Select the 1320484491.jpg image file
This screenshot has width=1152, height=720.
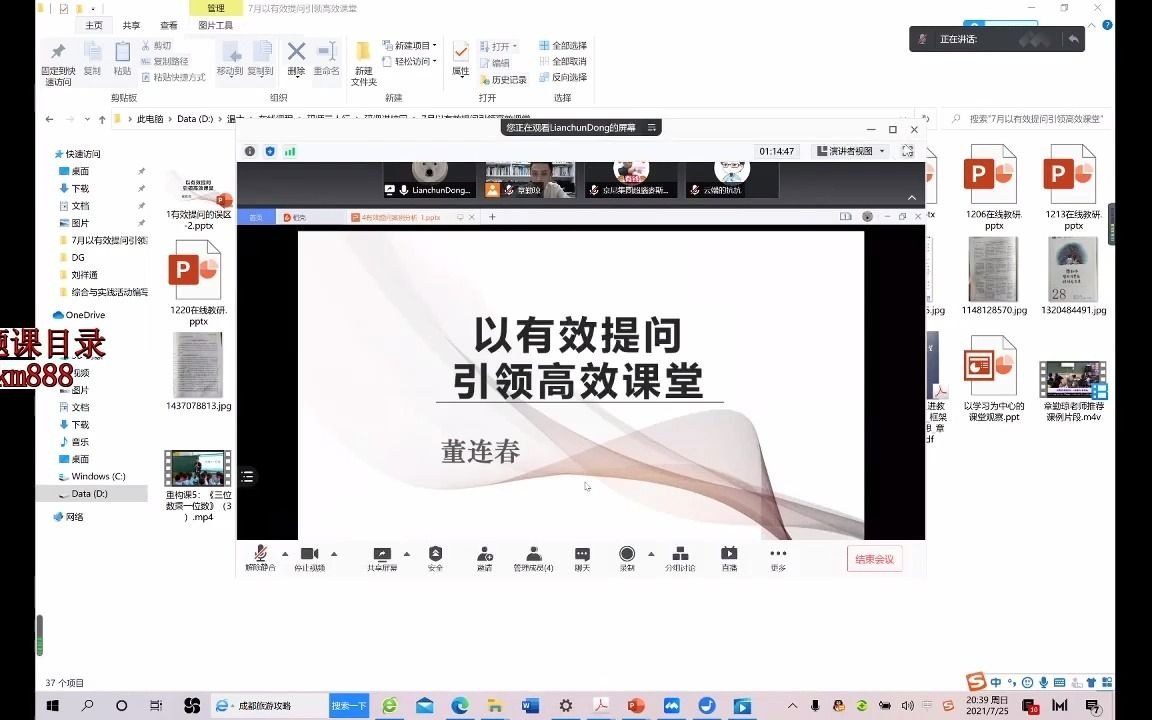[x=1073, y=276]
